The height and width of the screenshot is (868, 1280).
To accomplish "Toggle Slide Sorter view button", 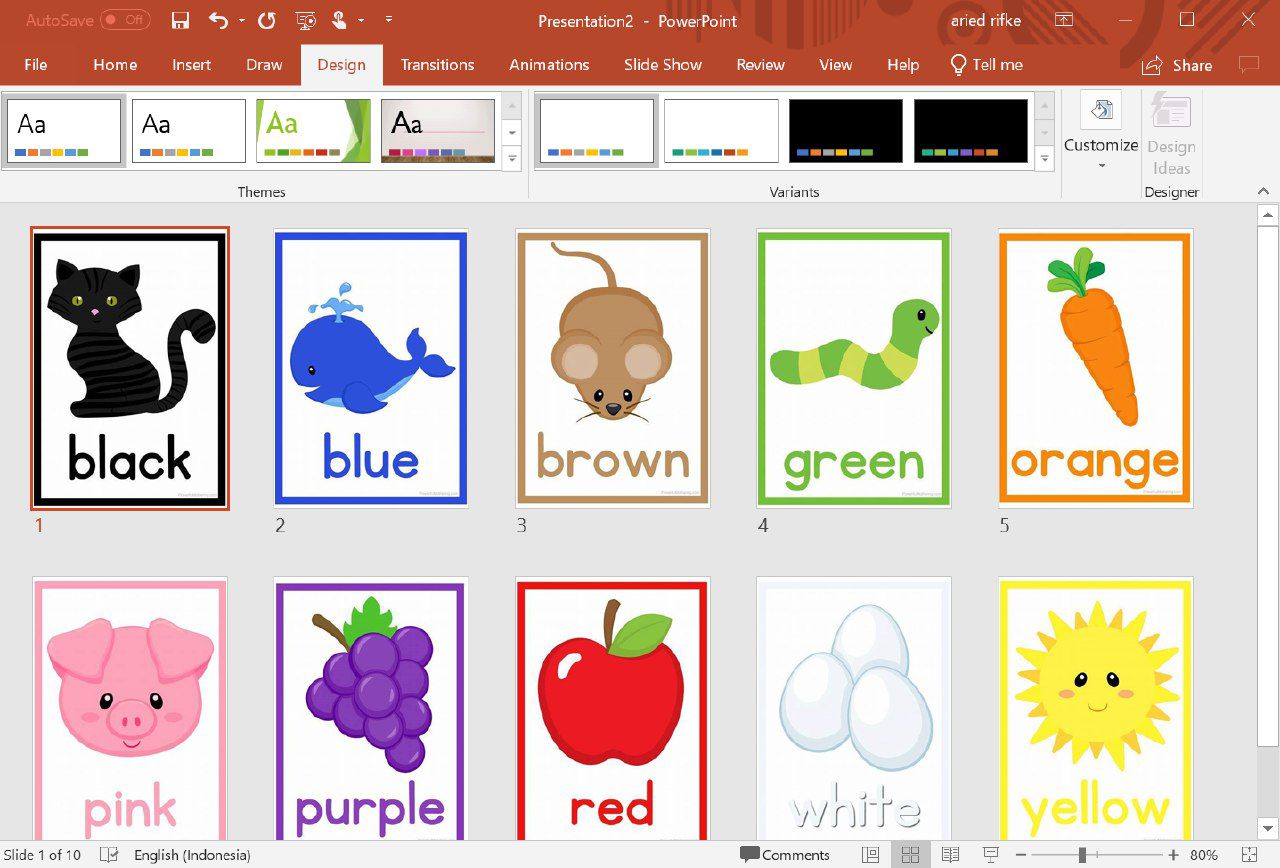I will [x=910, y=855].
